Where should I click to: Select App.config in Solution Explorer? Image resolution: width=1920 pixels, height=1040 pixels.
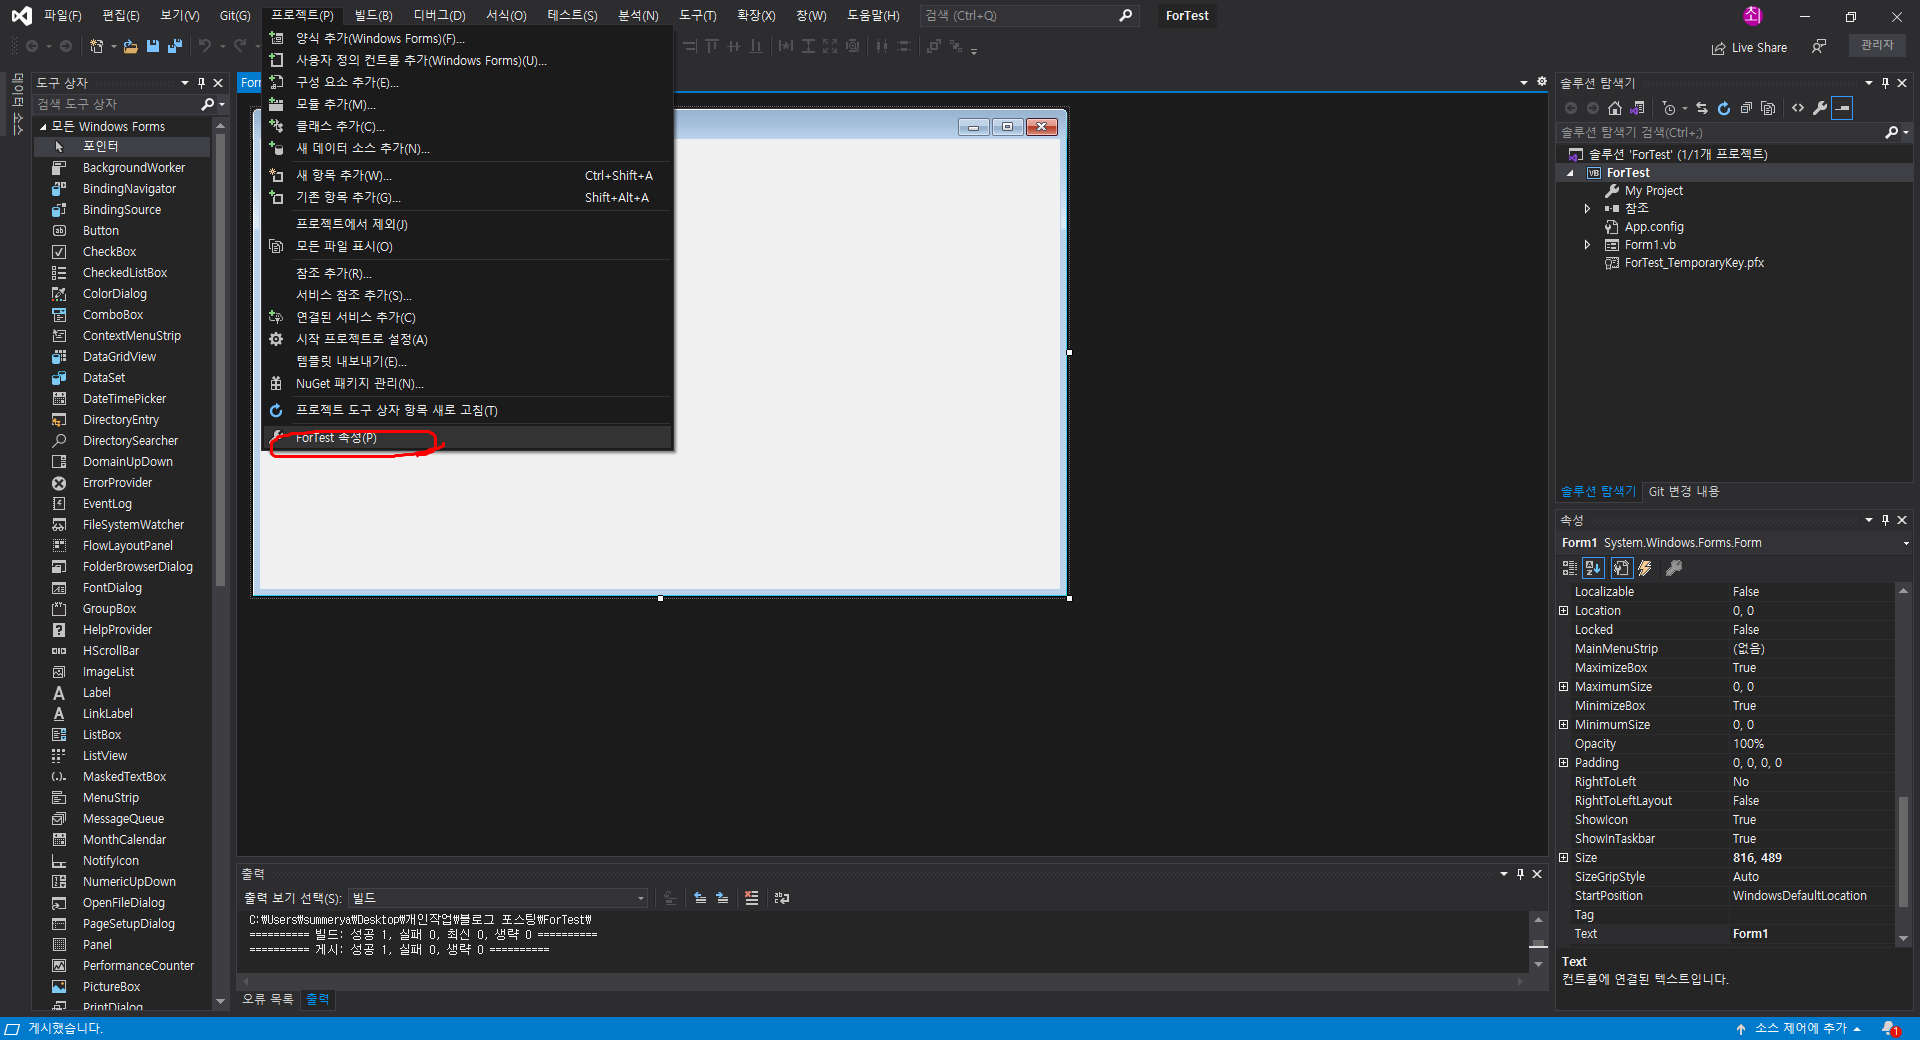click(1654, 227)
